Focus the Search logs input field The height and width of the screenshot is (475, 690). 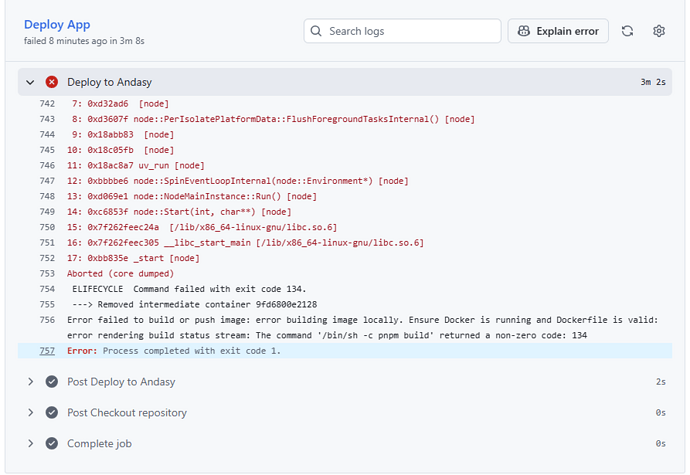point(410,31)
